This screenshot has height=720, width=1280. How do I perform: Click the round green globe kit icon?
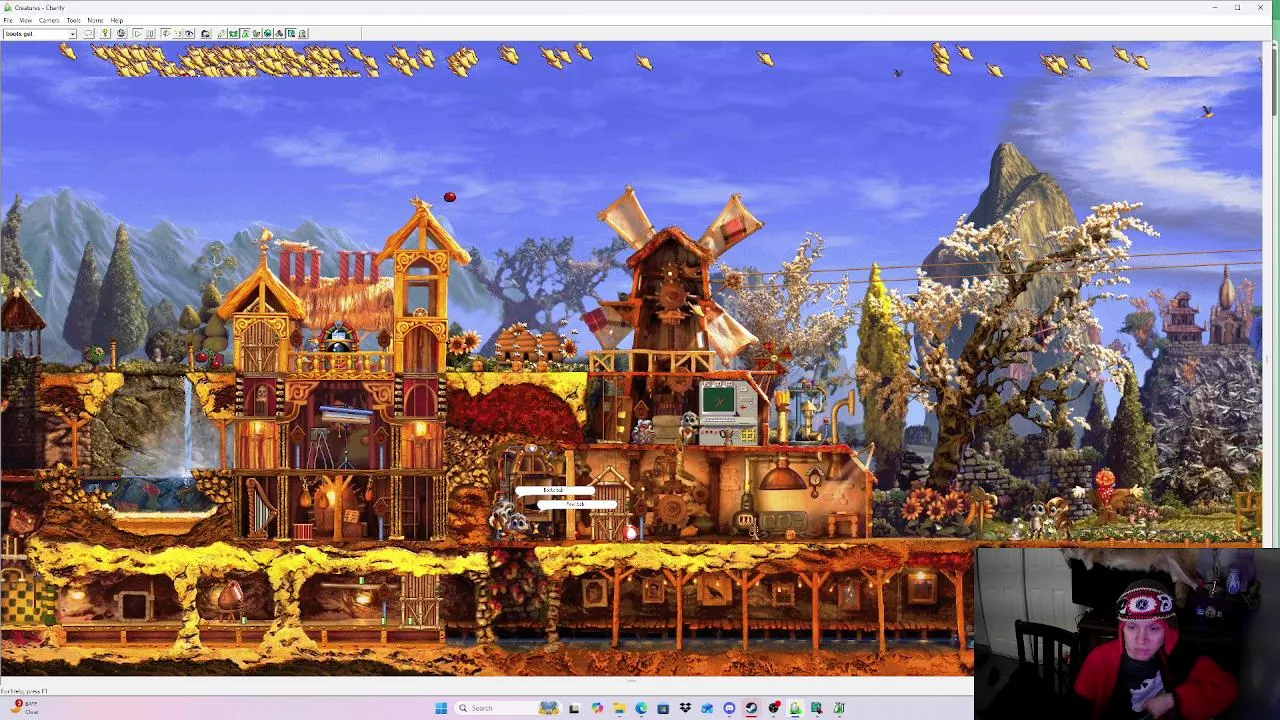267,34
